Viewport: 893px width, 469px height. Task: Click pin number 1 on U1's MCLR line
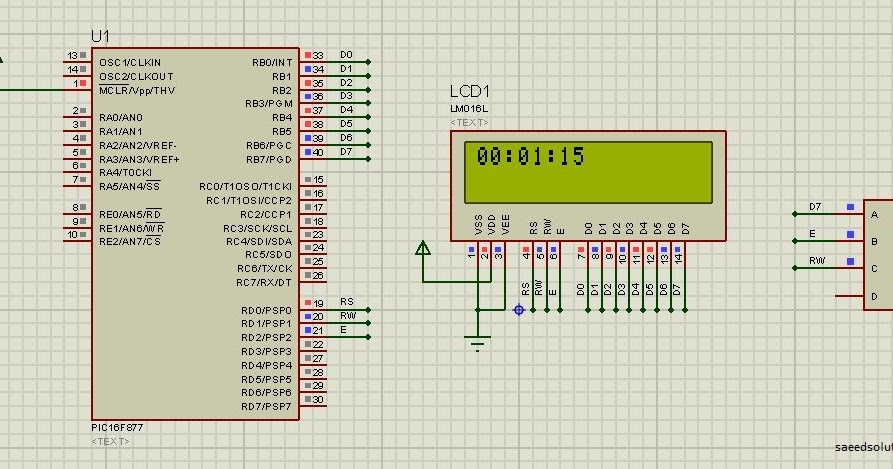point(75,83)
